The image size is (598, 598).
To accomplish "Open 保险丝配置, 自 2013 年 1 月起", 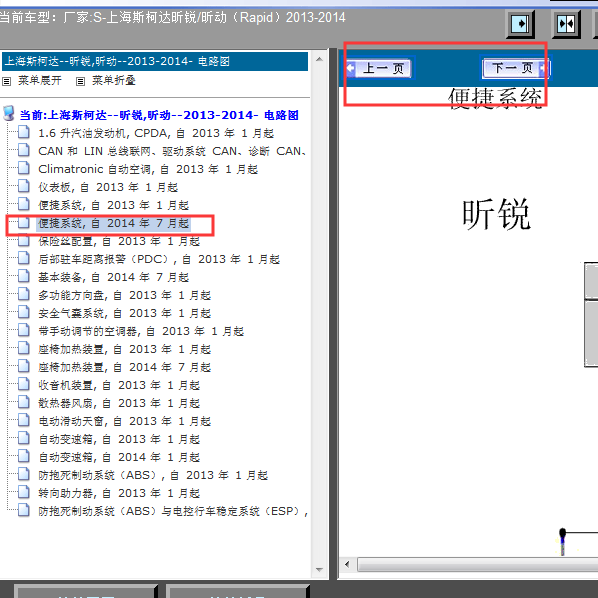I will click(119, 241).
